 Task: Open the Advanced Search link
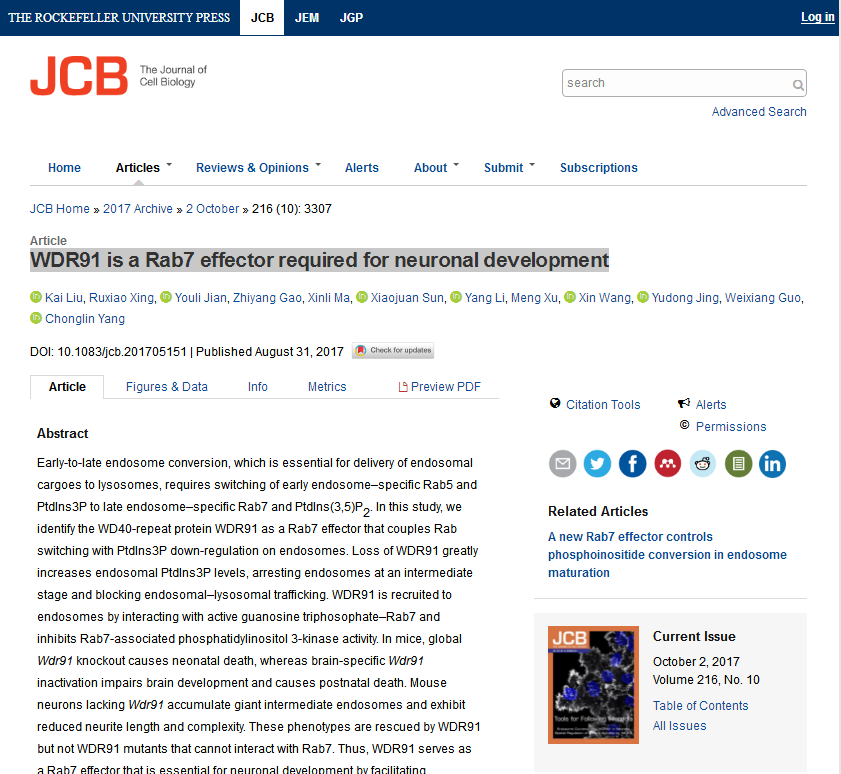[758, 112]
